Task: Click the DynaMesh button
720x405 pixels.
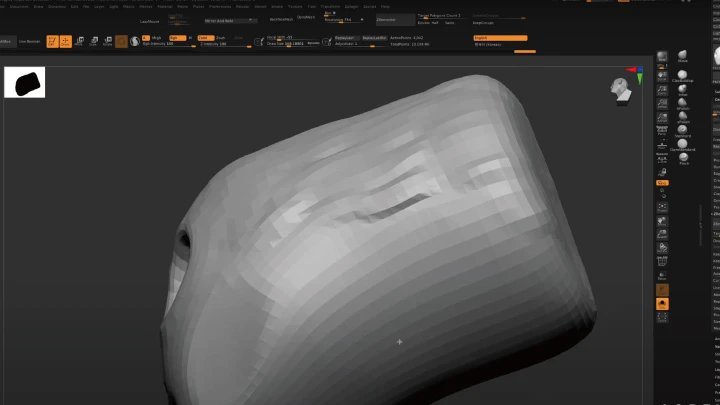Action: click(x=306, y=17)
